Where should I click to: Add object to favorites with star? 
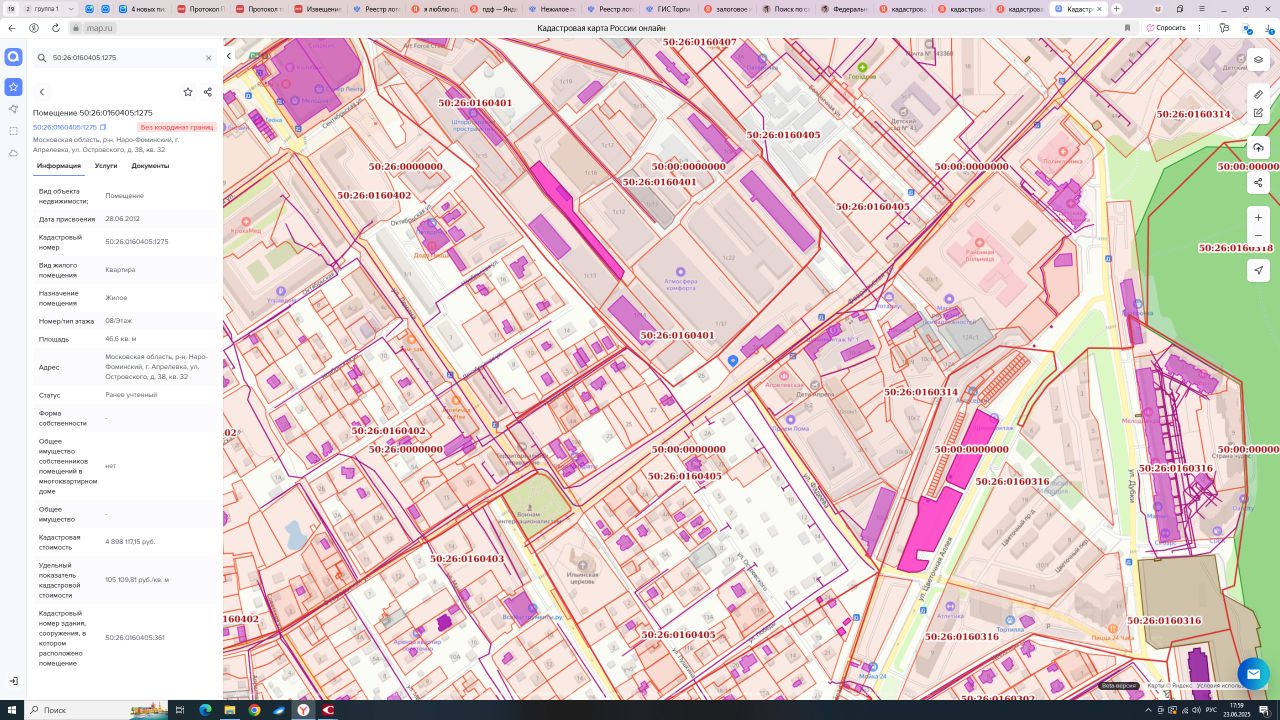click(187, 92)
